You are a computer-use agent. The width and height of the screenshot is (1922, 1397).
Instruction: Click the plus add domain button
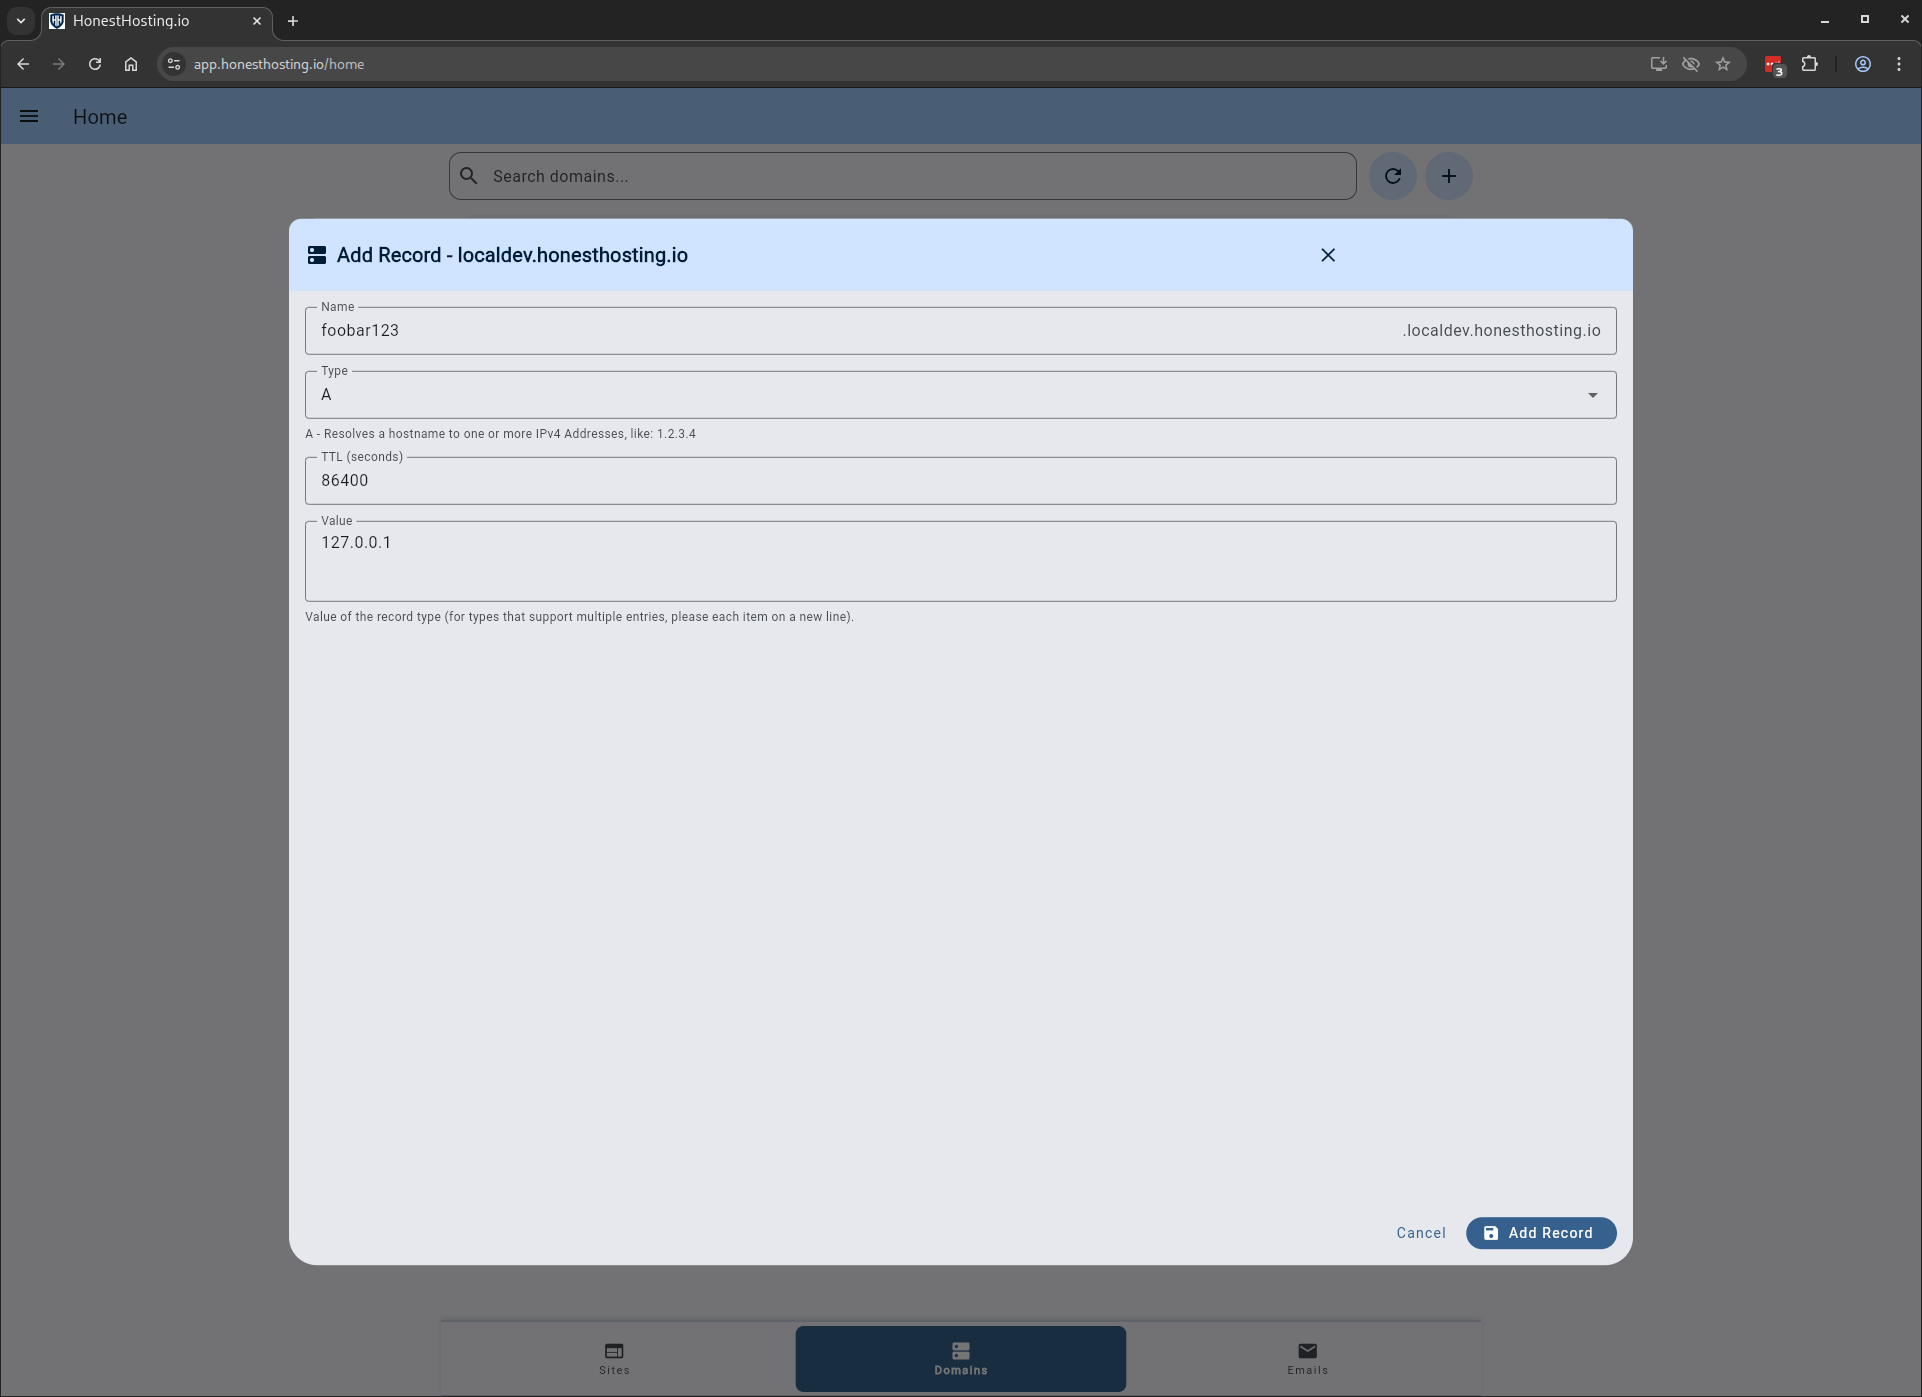pos(1448,176)
